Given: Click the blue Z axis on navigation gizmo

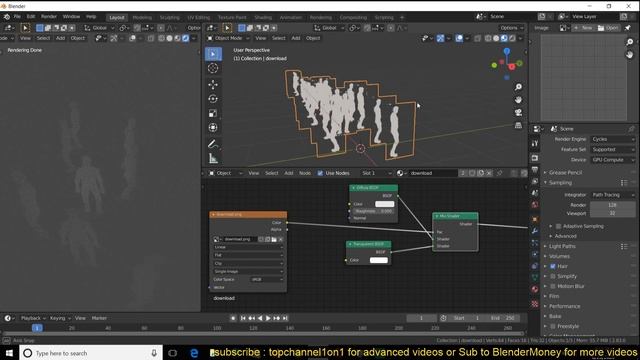Looking at the screenshot, I should [507, 51].
